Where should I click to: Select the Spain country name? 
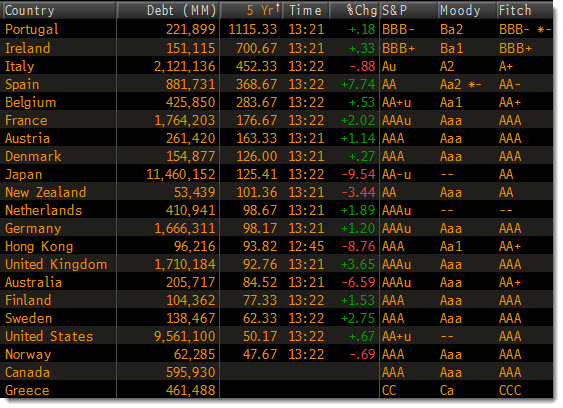pos(22,84)
